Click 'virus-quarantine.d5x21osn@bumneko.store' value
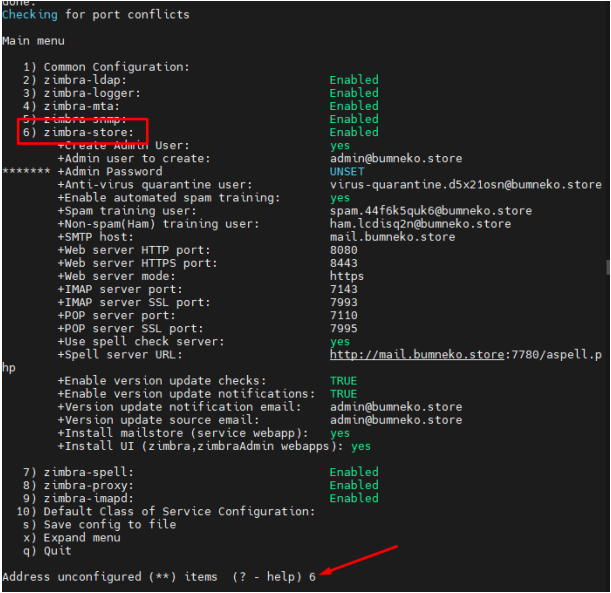 (x=466, y=185)
